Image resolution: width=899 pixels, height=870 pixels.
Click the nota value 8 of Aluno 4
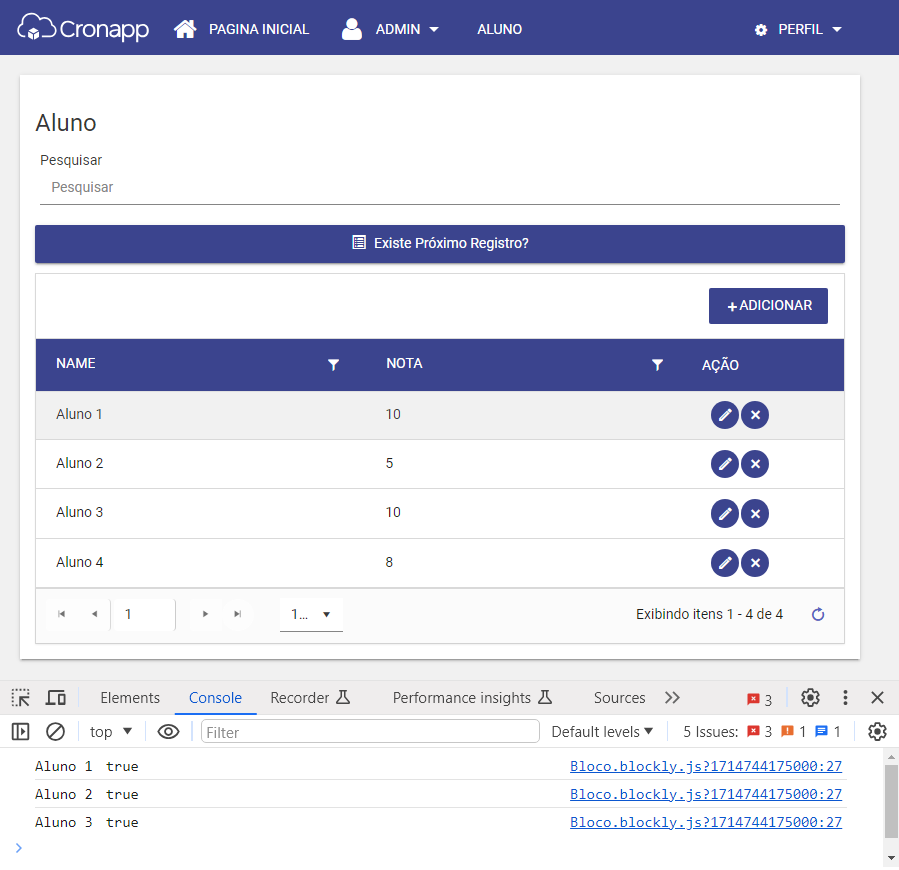click(389, 563)
